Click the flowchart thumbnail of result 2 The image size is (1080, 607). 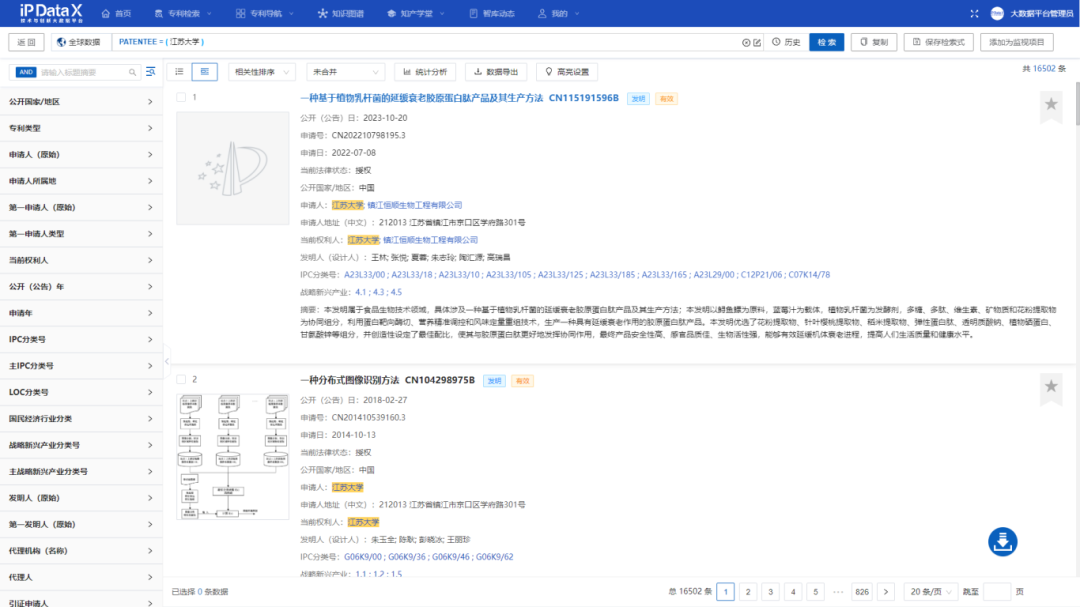tap(233, 457)
